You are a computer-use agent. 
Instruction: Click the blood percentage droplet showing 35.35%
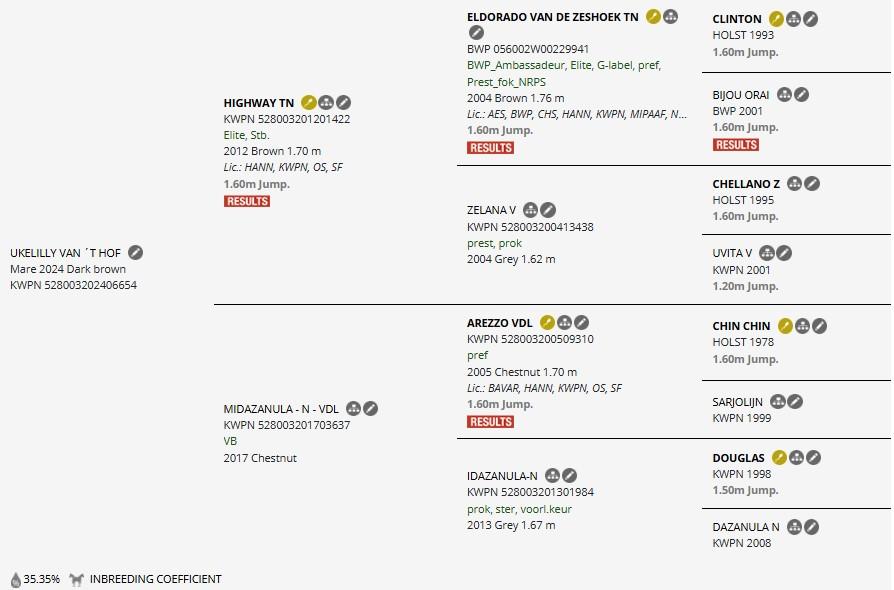coord(16,580)
